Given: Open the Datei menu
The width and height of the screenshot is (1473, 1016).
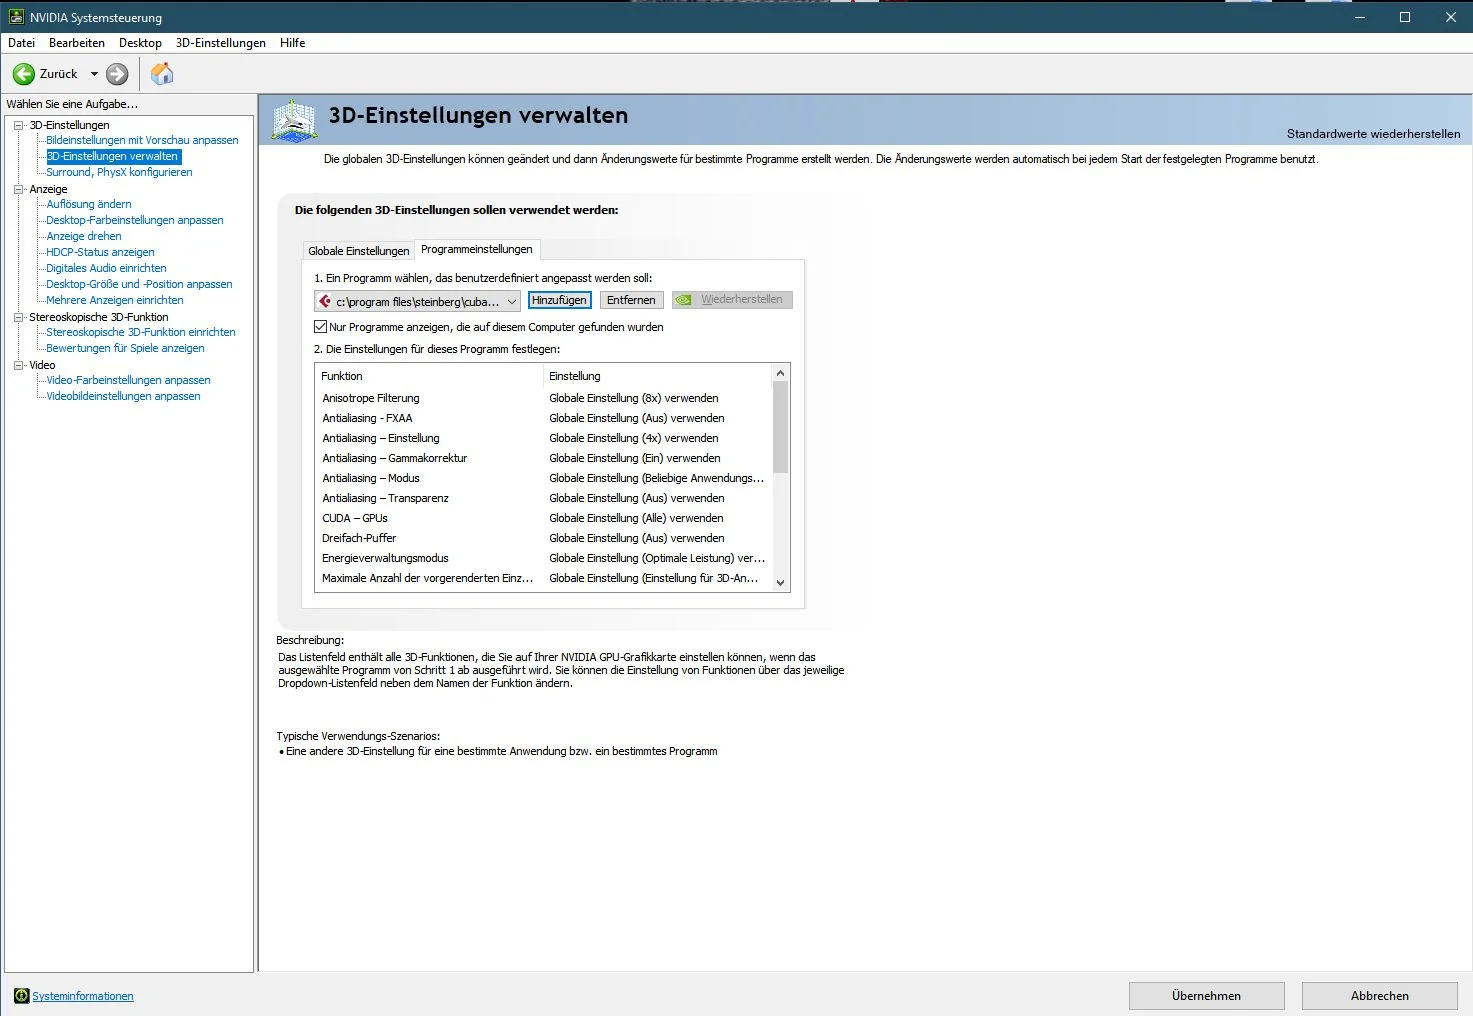Looking at the screenshot, I should tap(22, 43).
